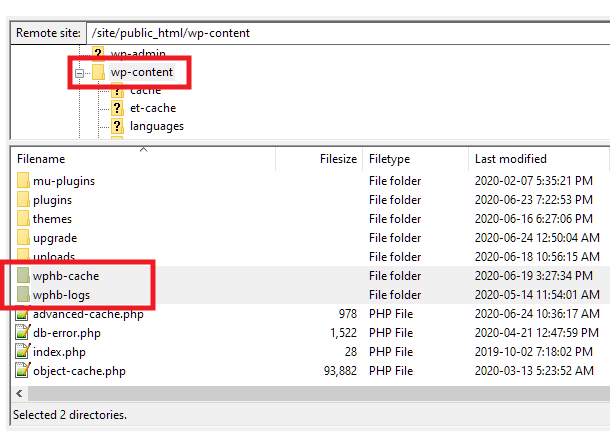Click the Remote site label
This screenshot has height=445, width=610.
click(48, 33)
